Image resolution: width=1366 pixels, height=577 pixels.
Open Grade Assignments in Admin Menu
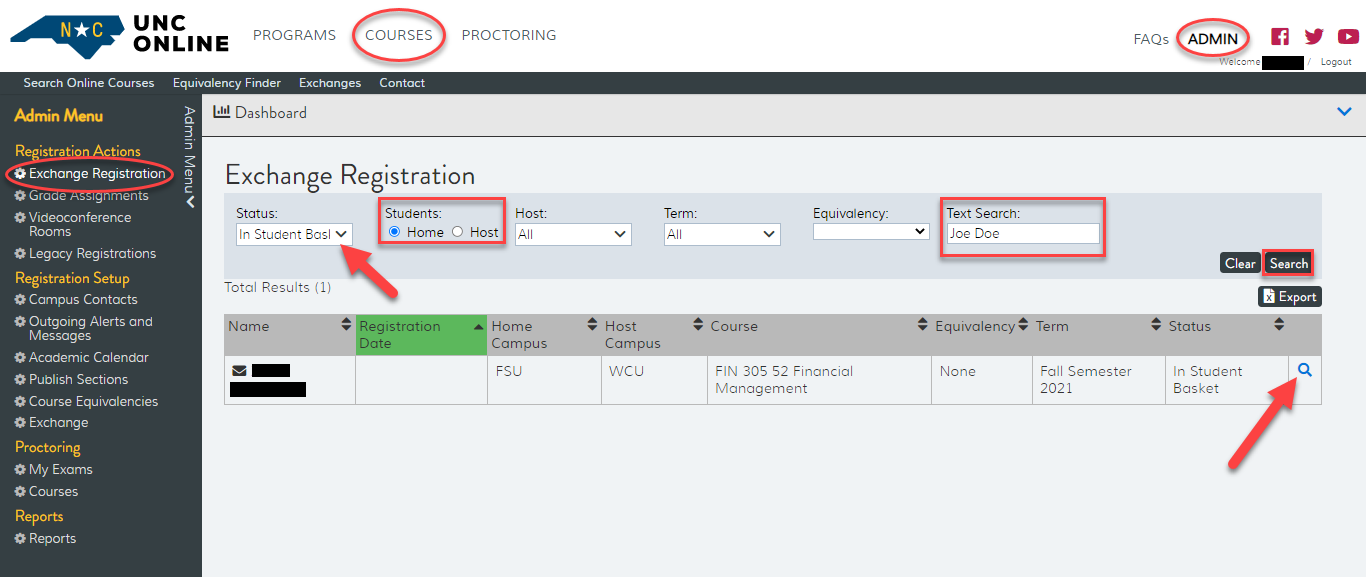click(88, 195)
